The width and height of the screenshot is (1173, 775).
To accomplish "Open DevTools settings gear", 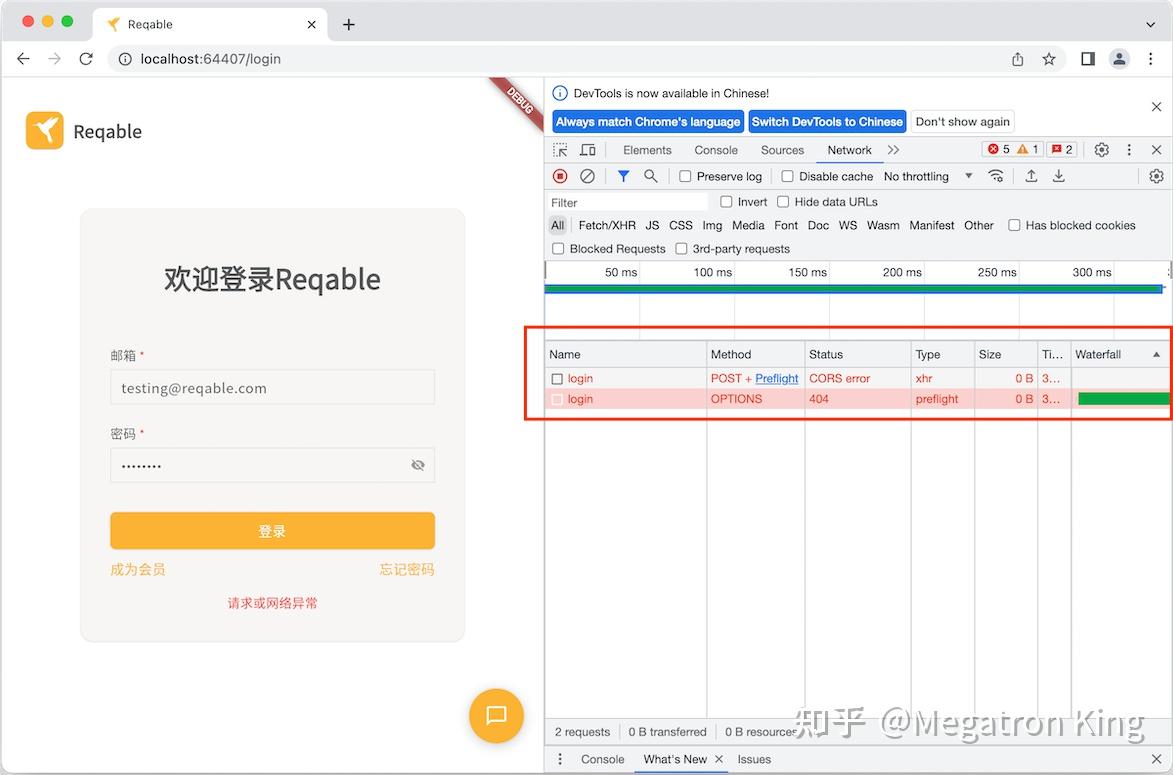I will 1101,149.
